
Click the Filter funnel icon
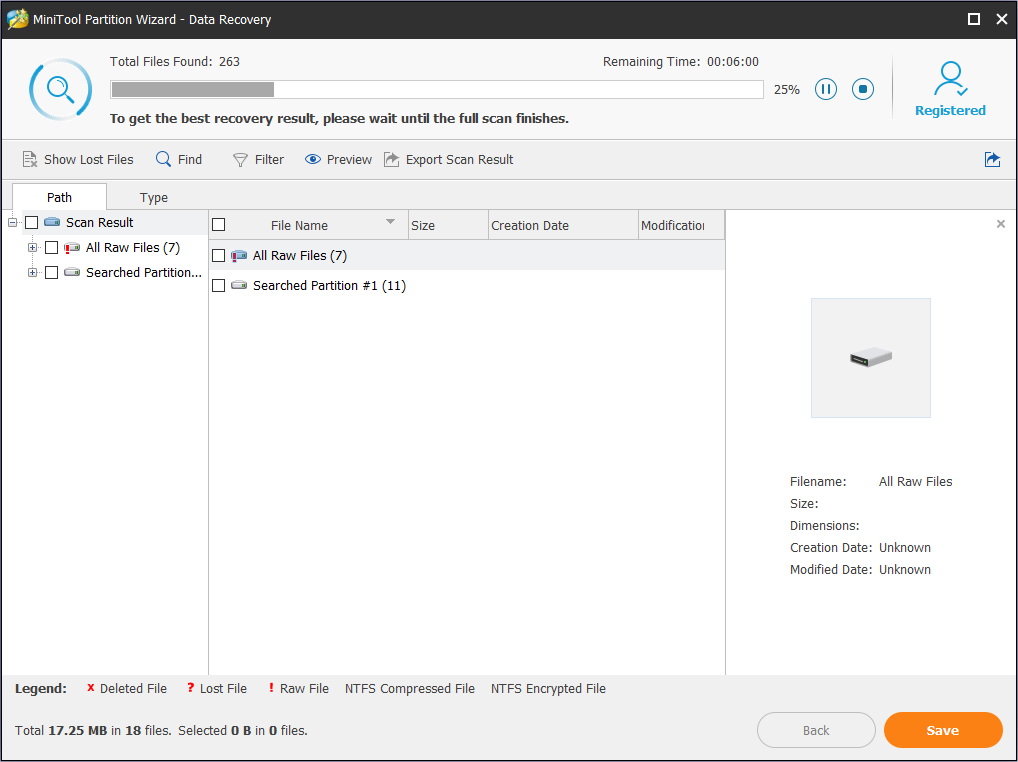(x=240, y=160)
